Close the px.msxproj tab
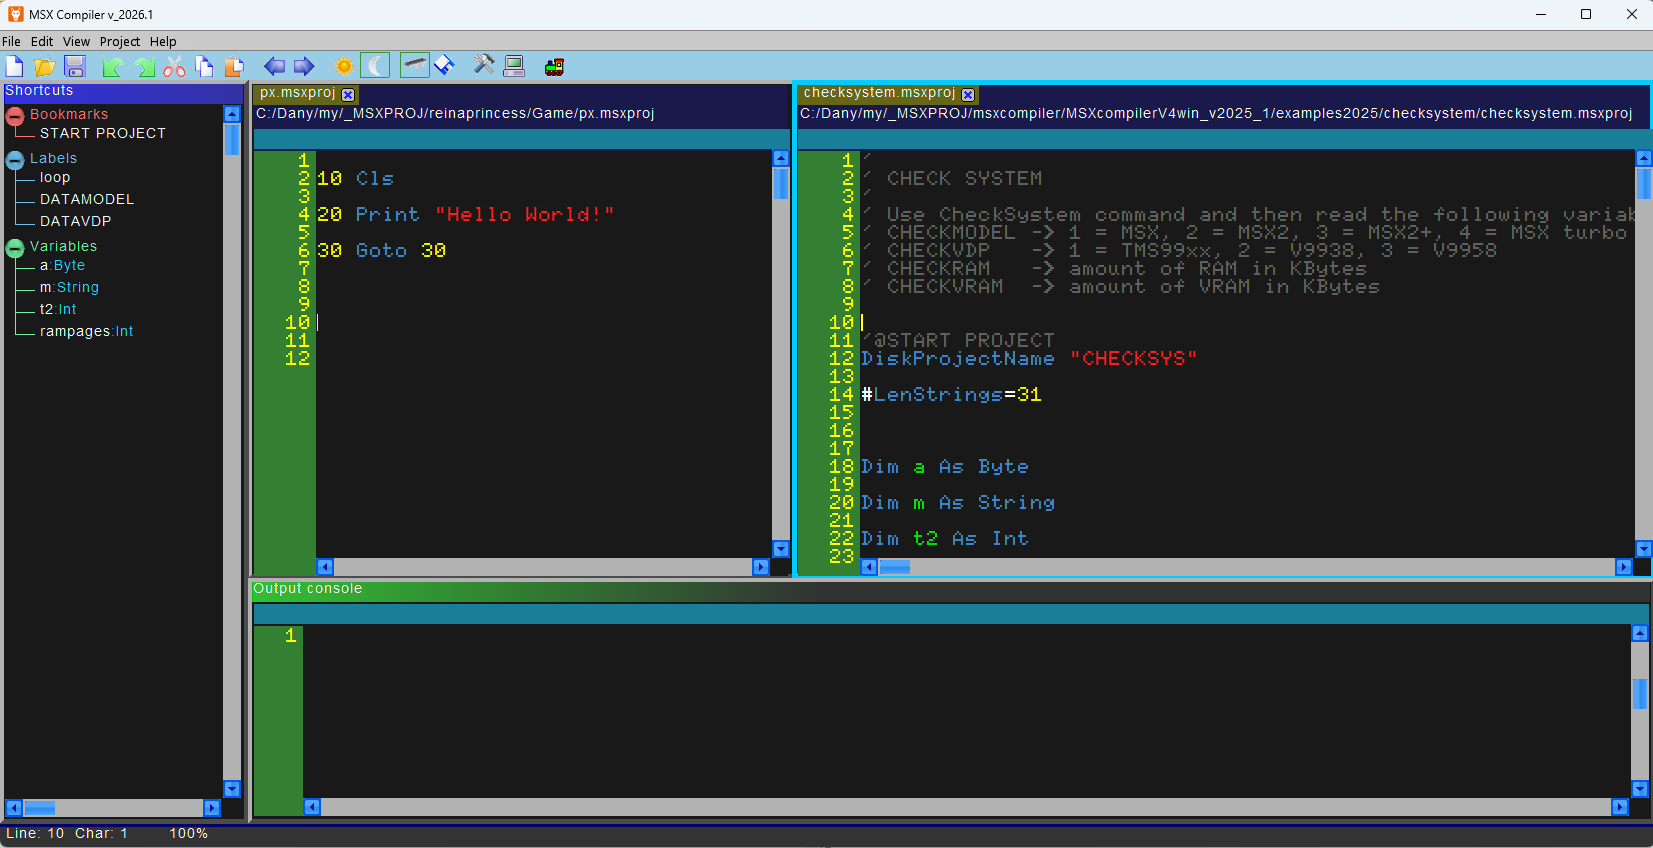The height and width of the screenshot is (848, 1653). pos(348,94)
